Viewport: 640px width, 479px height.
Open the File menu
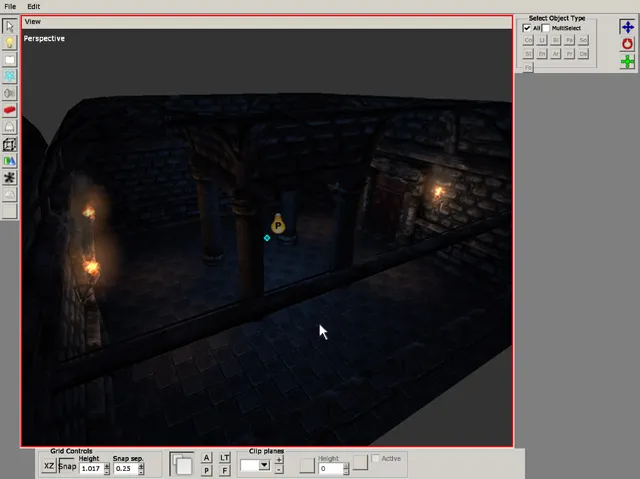10,6
